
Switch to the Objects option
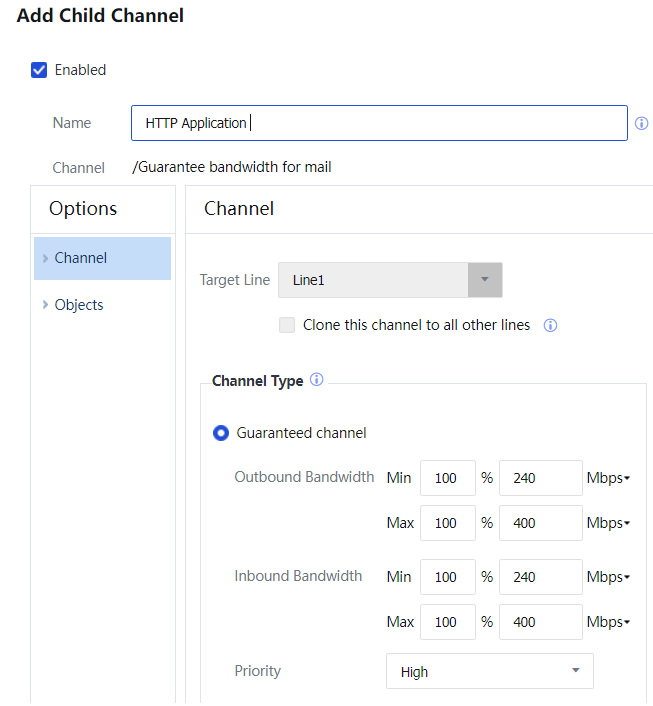coord(79,305)
